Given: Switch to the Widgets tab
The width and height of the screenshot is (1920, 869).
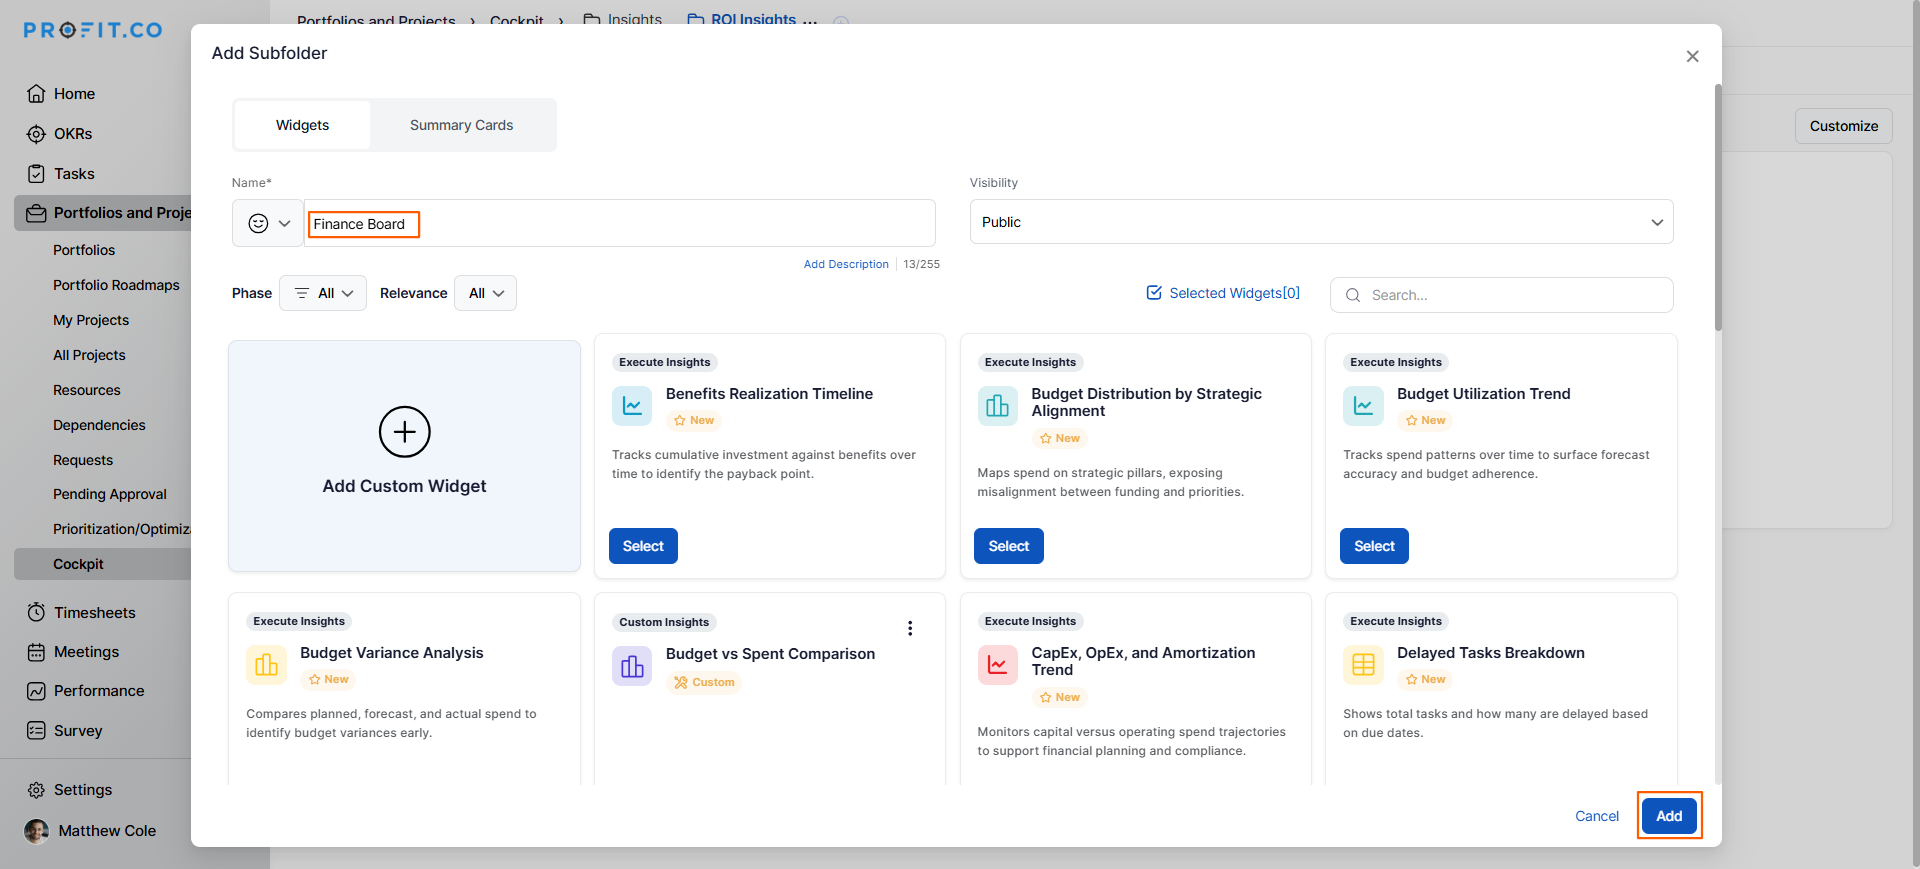Looking at the screenshot, I should pos(302,125).
